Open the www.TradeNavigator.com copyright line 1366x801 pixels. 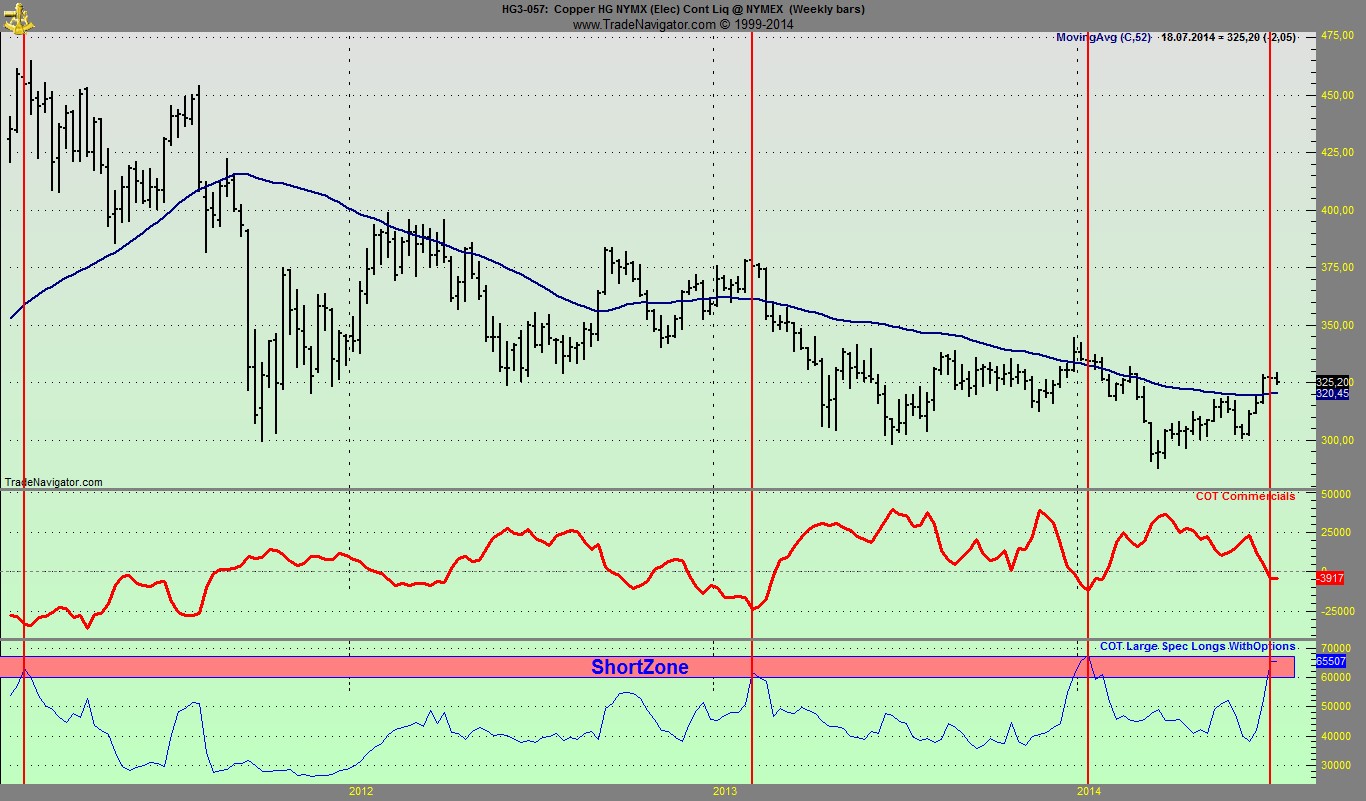point(683,24)
